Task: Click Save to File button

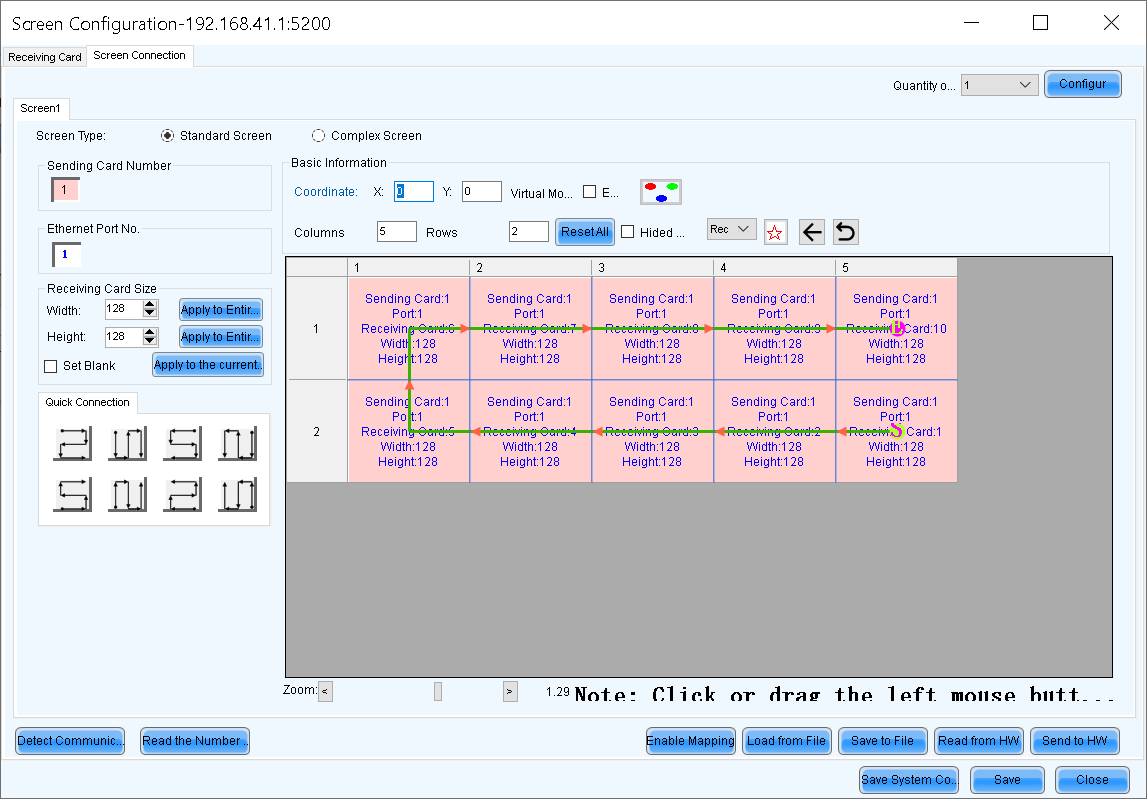Action: (x=883, y=740)
